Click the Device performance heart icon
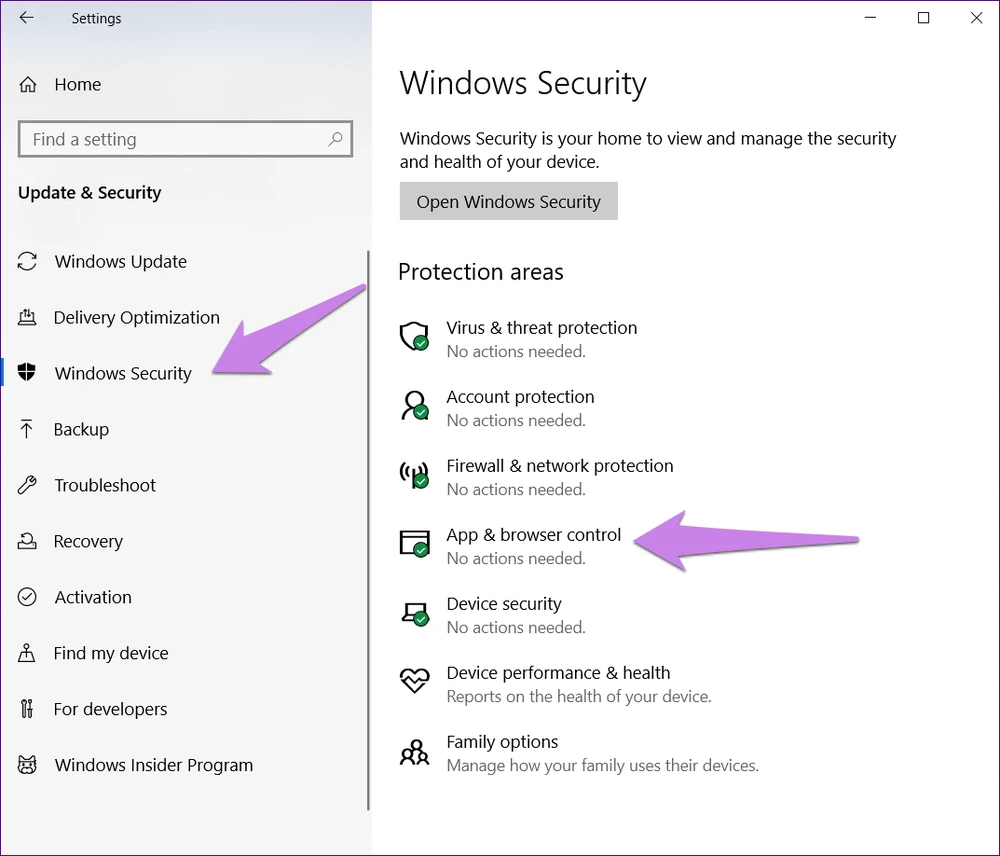The height and width of the screenshot is (856, 1000). coord(414,681)
